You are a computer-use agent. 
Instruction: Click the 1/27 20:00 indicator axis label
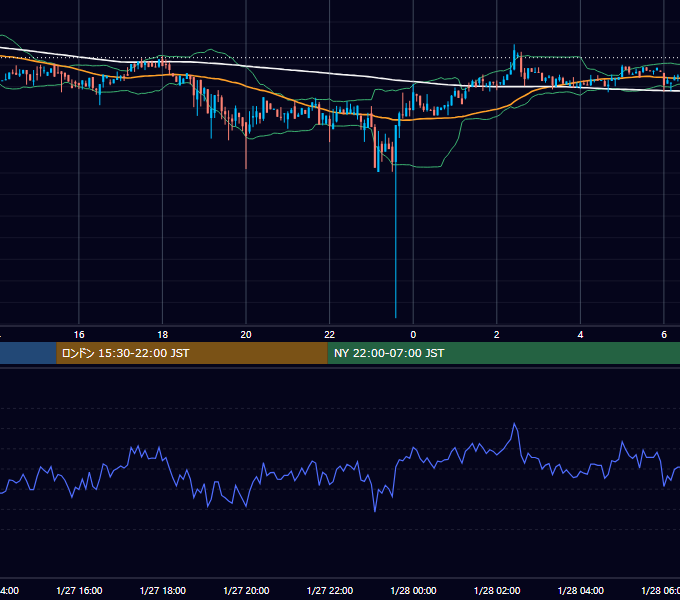coord(246,590)
